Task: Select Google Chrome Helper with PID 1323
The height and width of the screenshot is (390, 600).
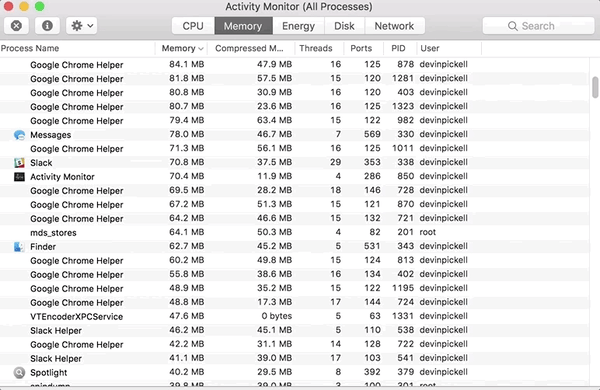Action: tap(294, 106)
